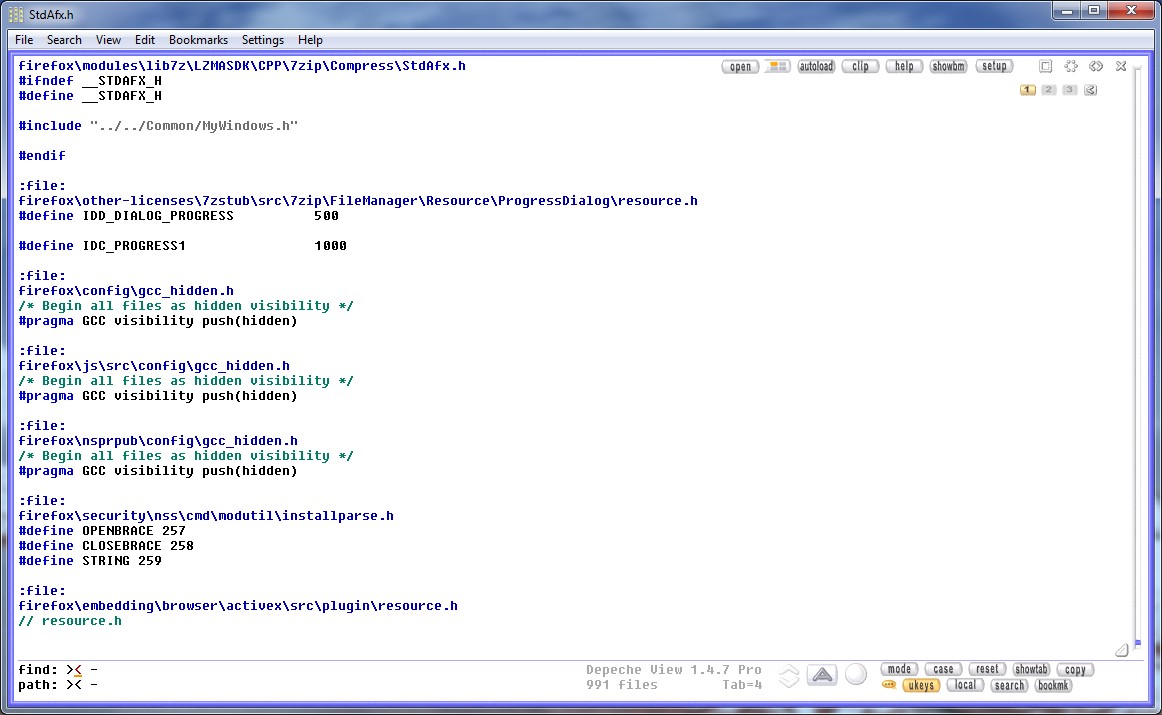Click the double angle brackets icon
This screenshot has height=715, width=1162.
pyautogui.click(x=1096, y=67)
